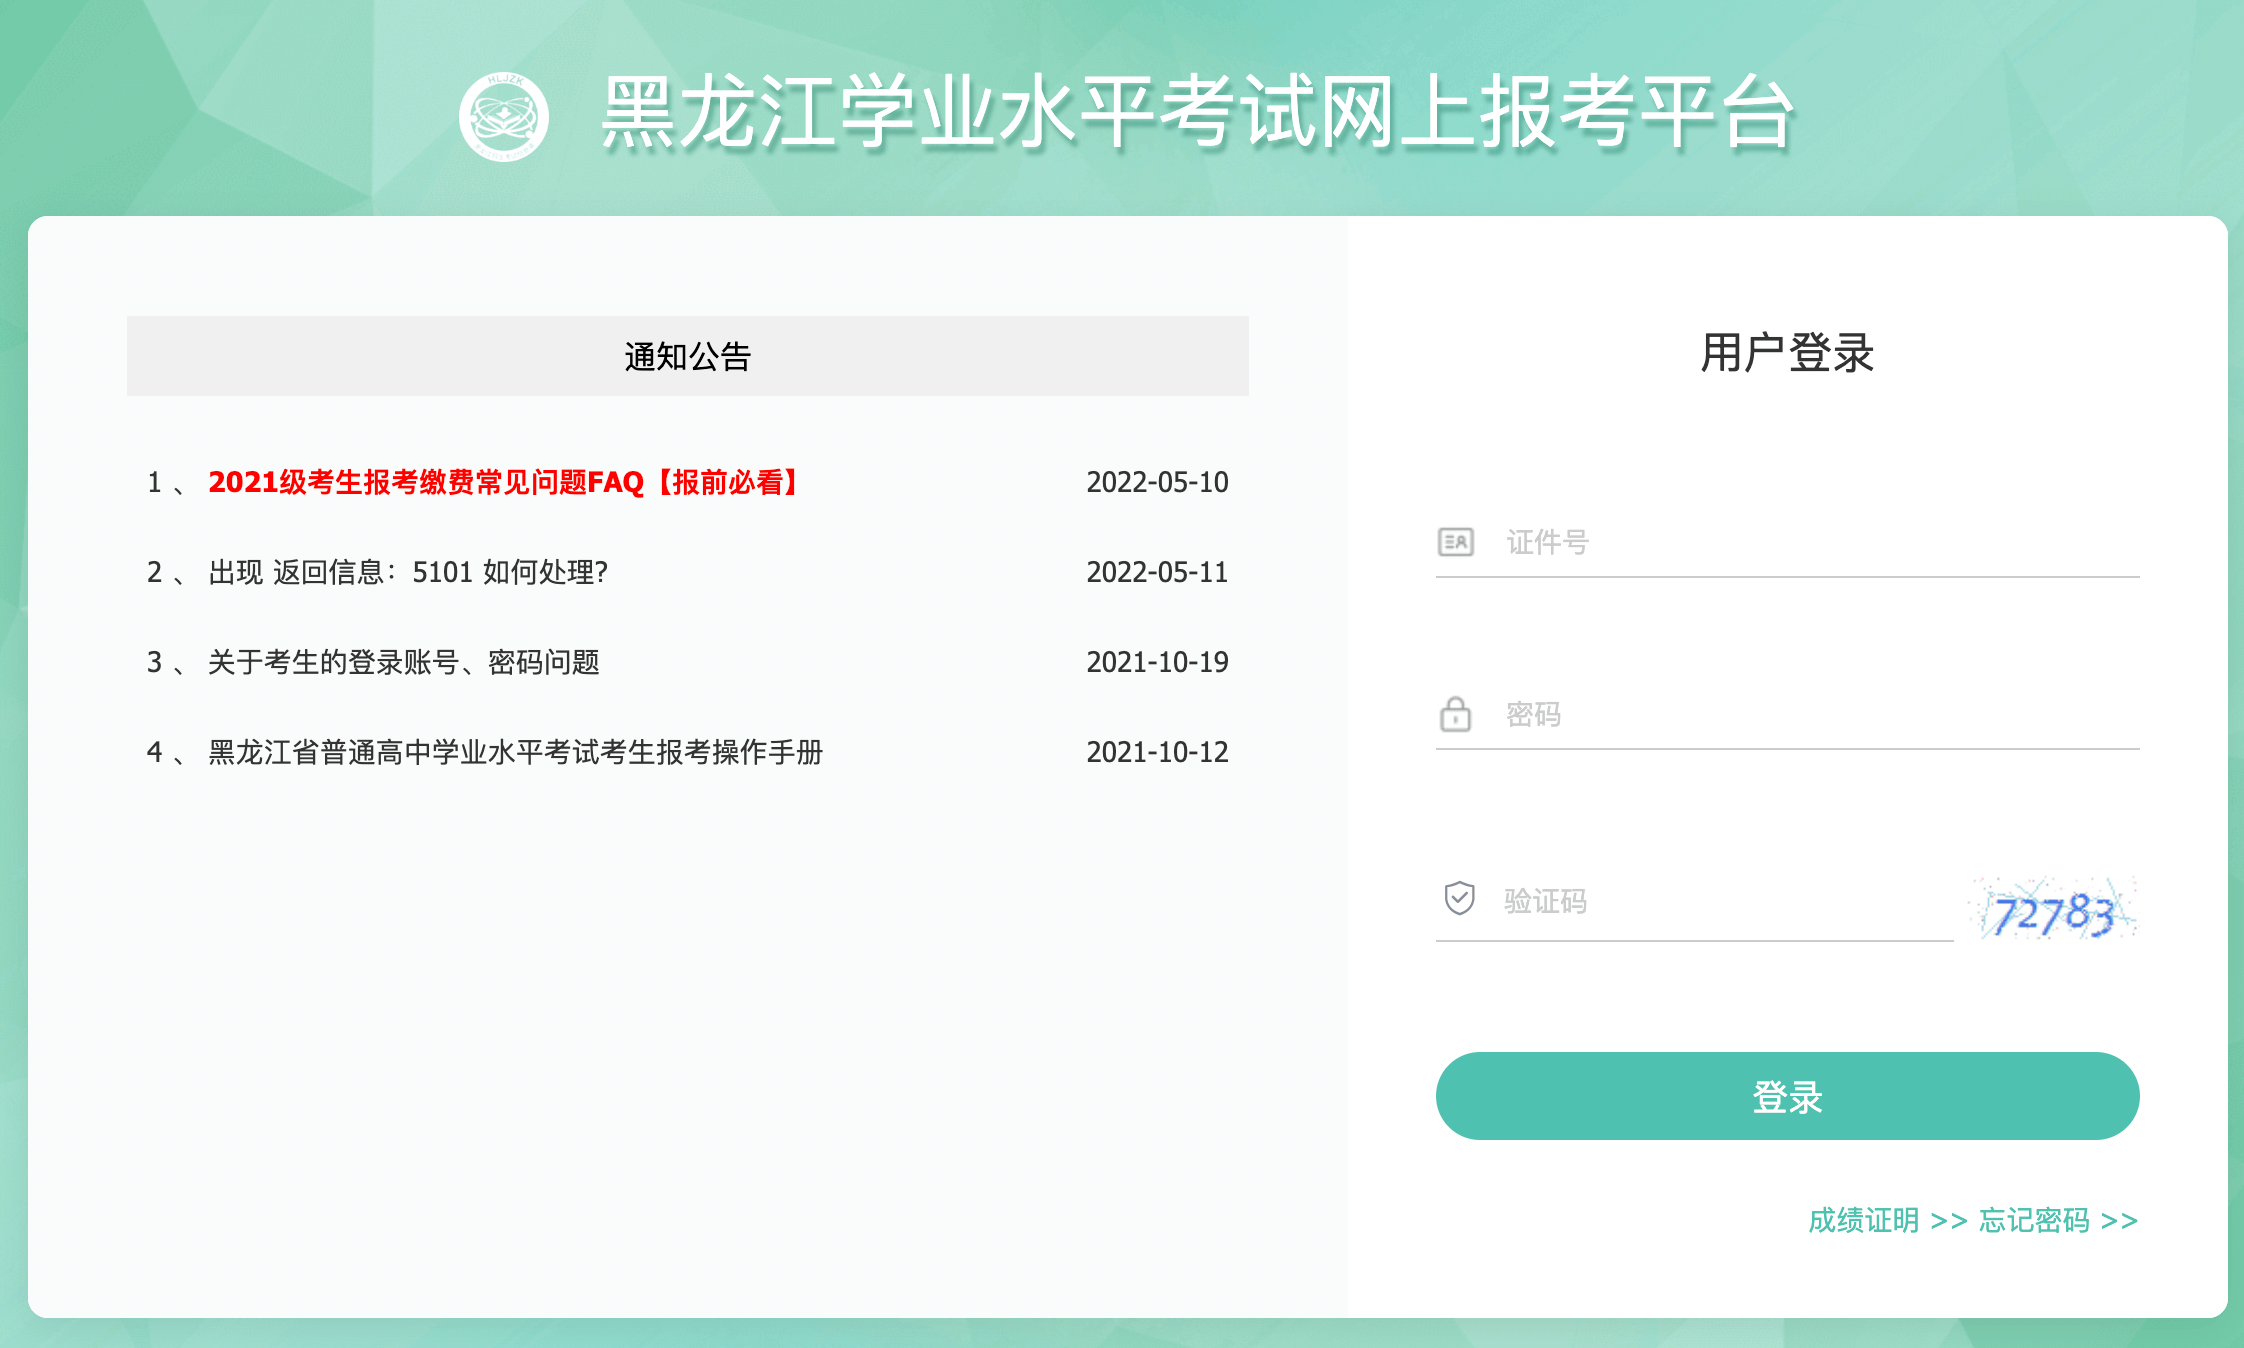Open the 考生报考操作手册 notice
This screenshot has height=1348, width=2244.
pyautogui.click(x=515, y=752)
